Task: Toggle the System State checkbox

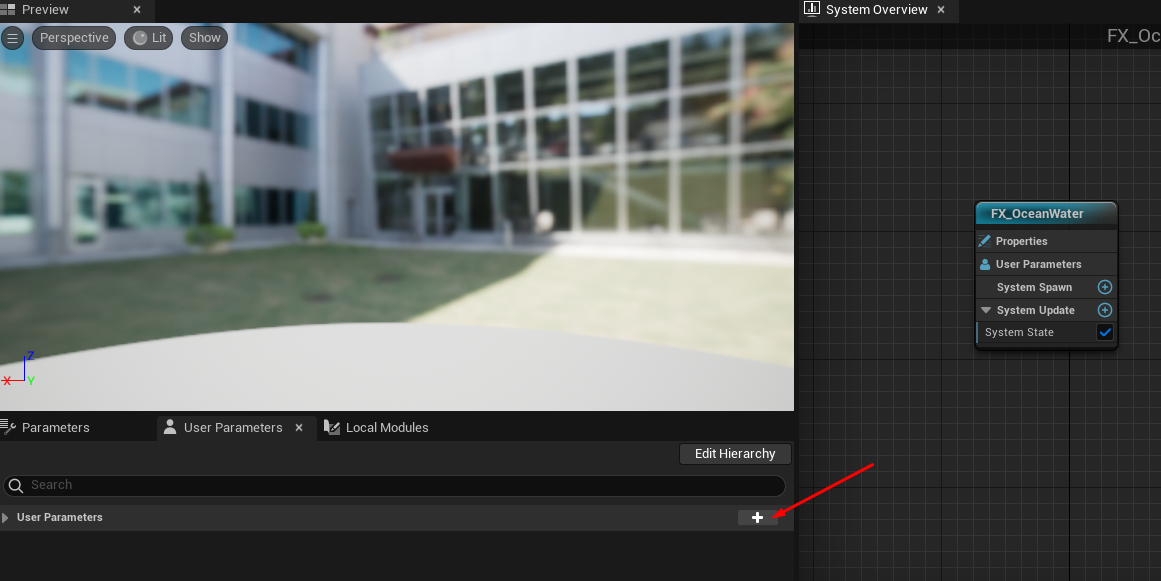Action: pos(1105,333)
